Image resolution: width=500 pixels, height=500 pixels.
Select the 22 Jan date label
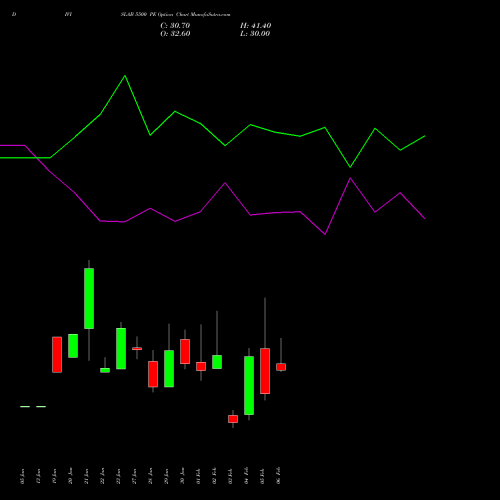[102, 476]
